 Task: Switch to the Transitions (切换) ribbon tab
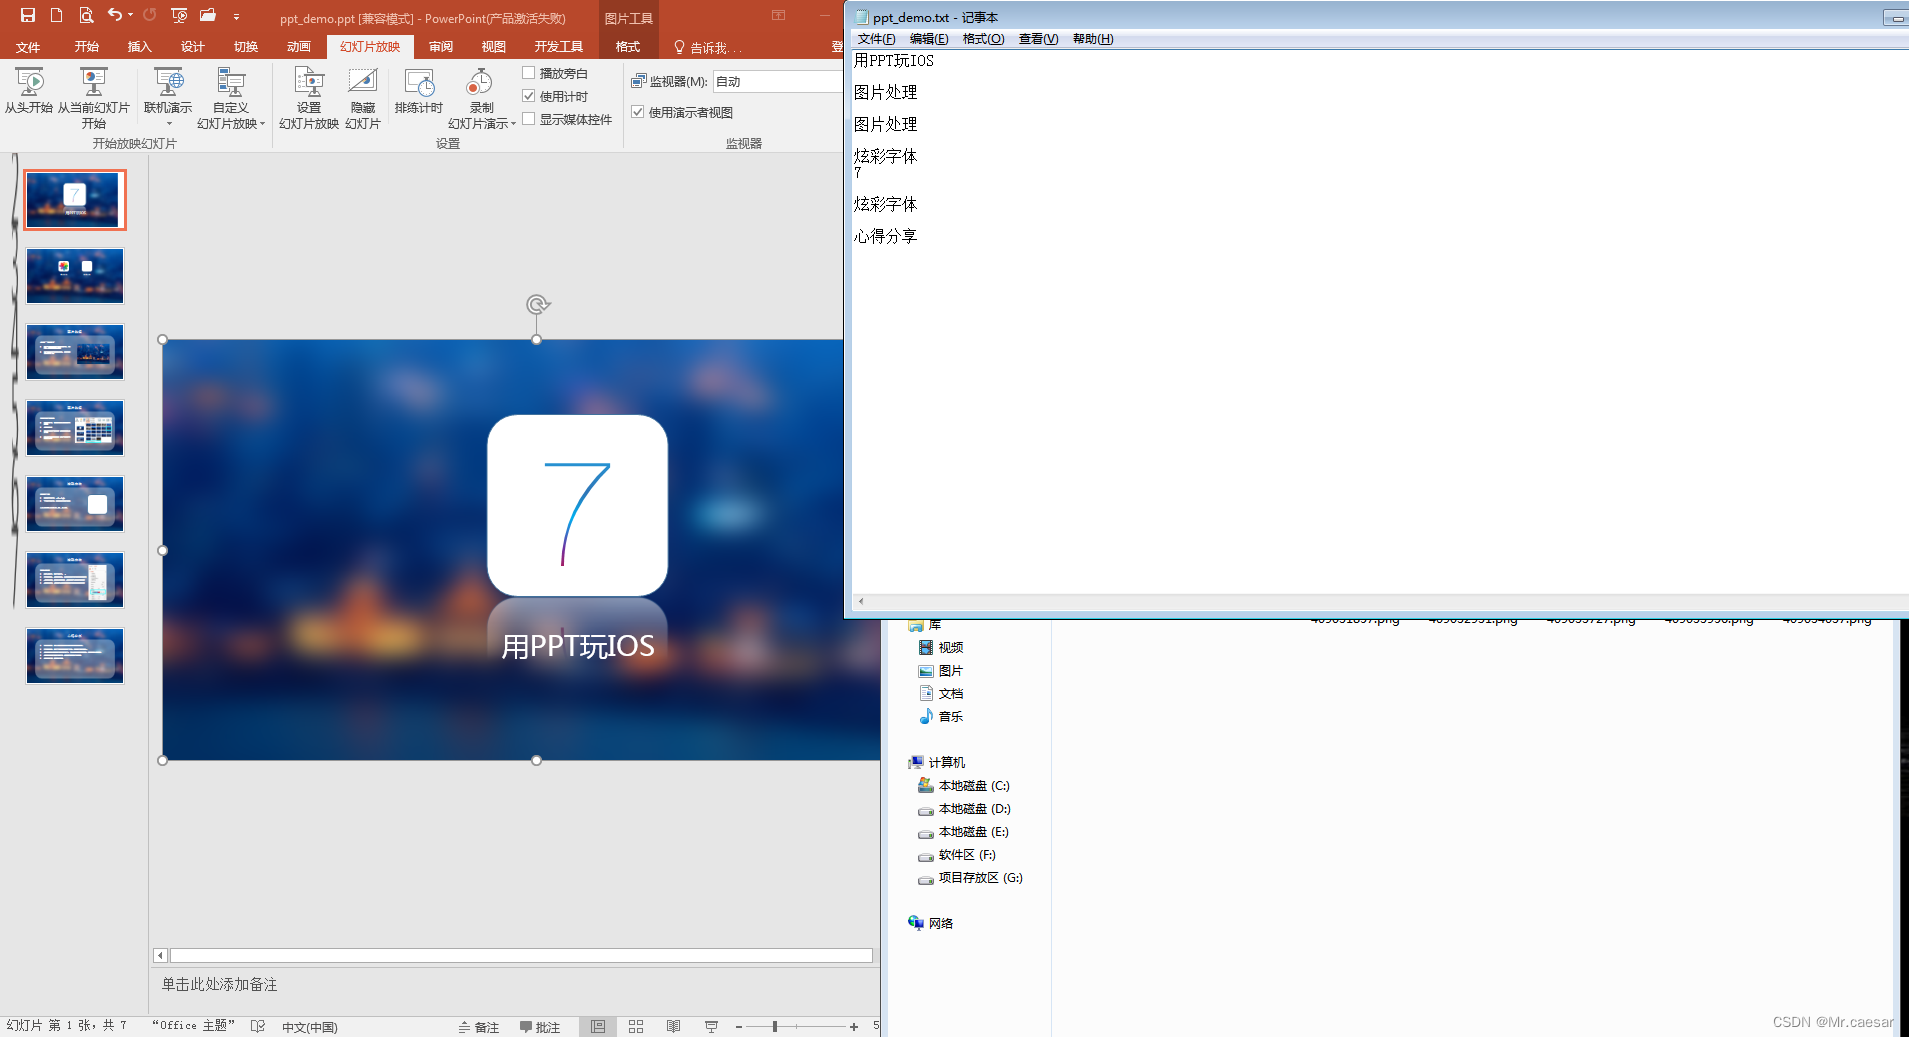pos(246,47)
